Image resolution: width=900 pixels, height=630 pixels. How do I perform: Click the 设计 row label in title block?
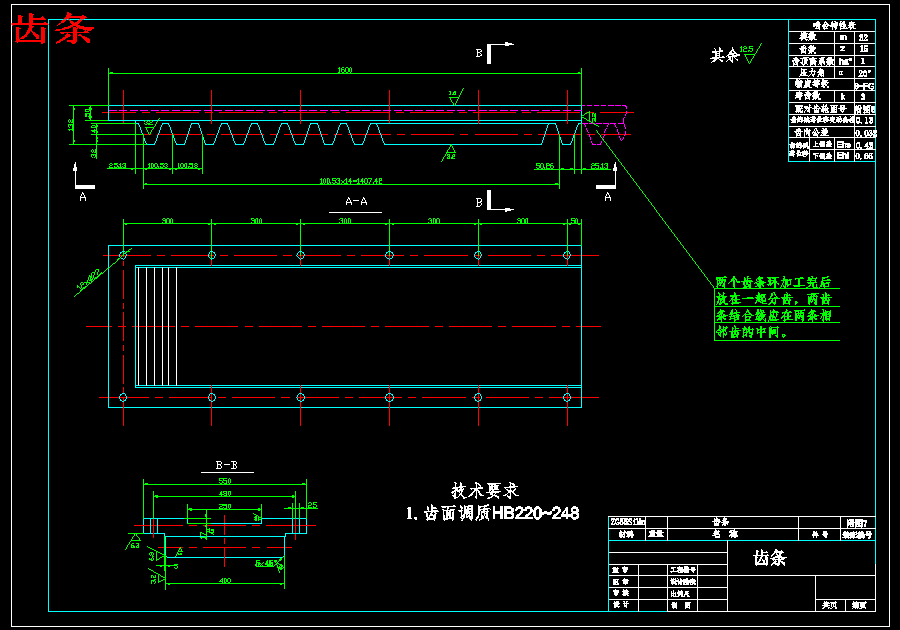click(x=620, y=605)
